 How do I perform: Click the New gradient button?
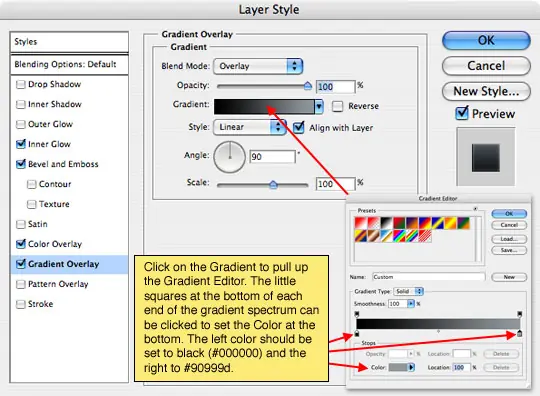(509, 277)
